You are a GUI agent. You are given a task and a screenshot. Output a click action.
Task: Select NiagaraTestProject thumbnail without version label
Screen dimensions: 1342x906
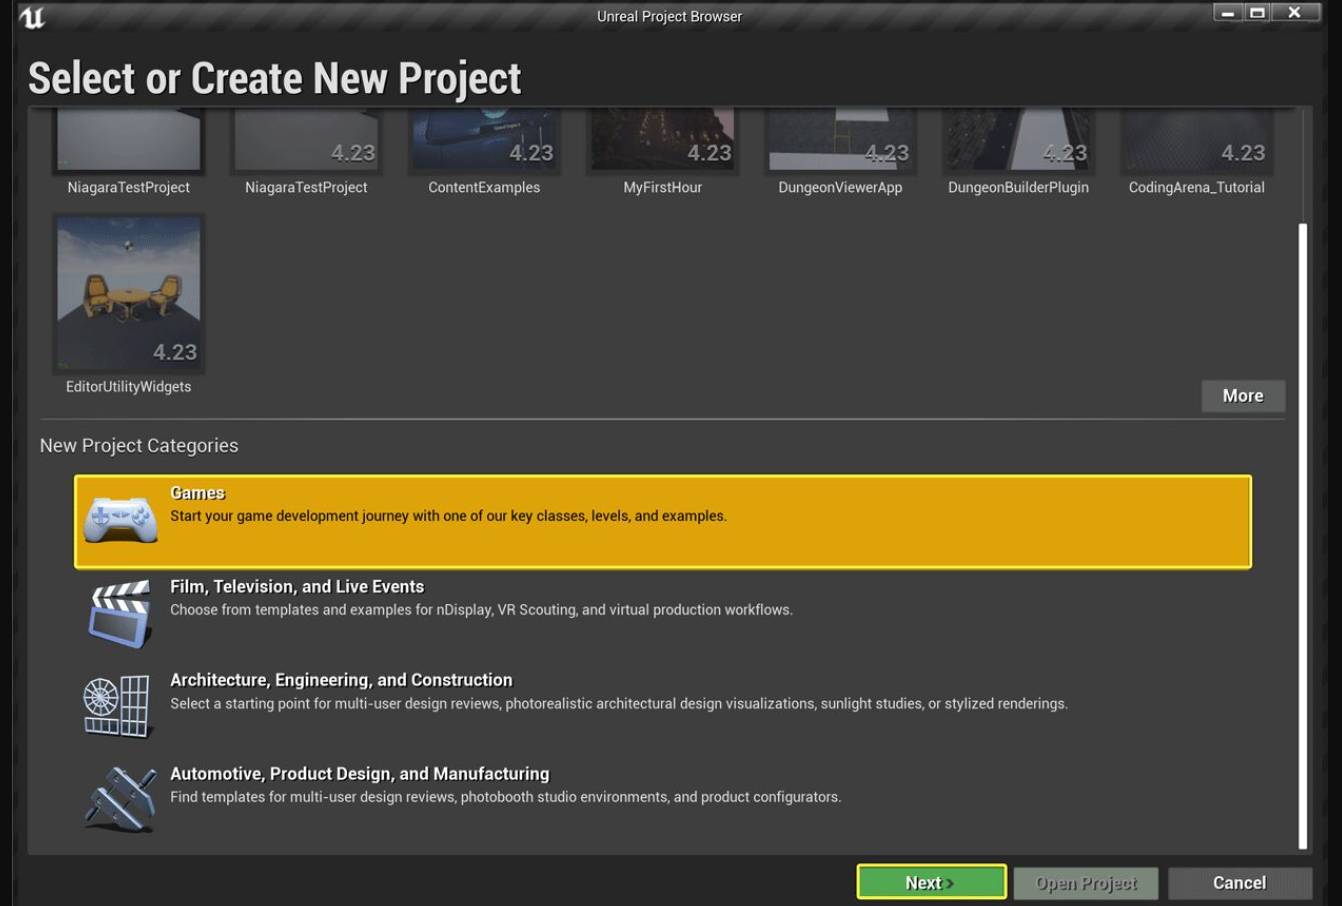[129, 140]
